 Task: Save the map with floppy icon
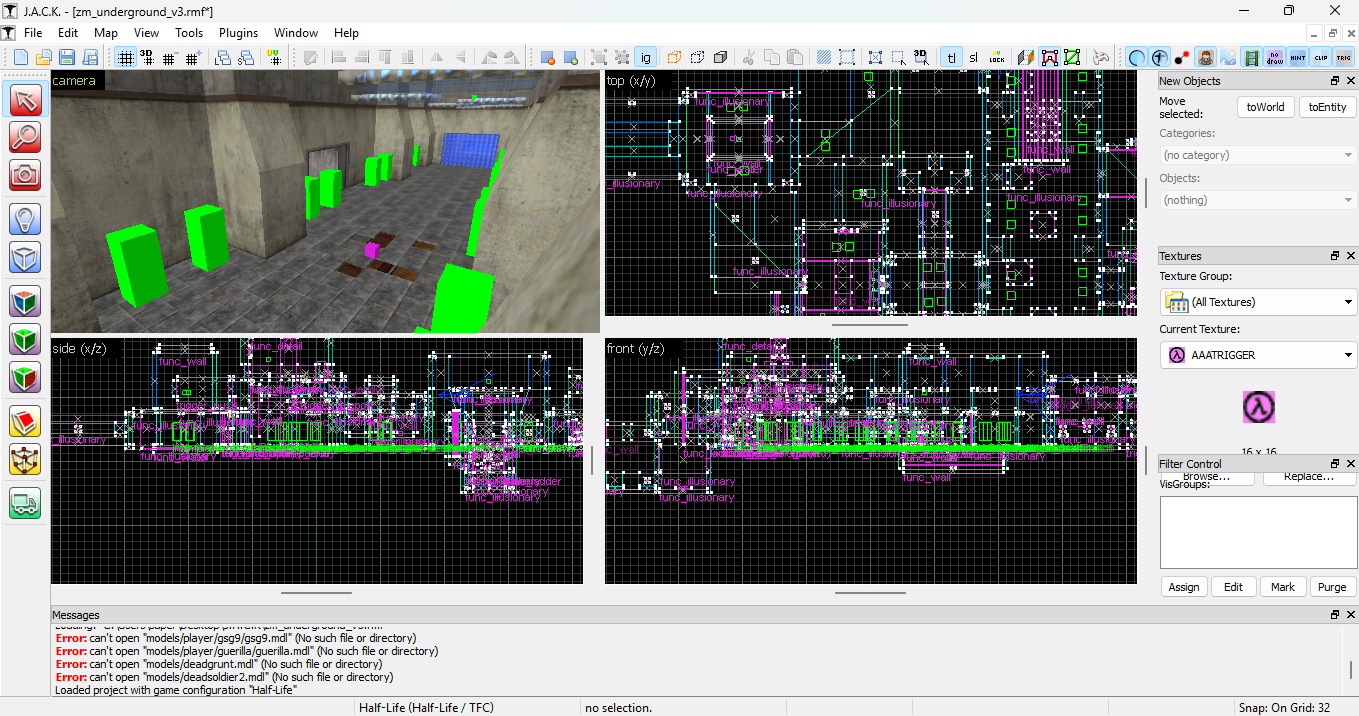[x=65, y=57]
